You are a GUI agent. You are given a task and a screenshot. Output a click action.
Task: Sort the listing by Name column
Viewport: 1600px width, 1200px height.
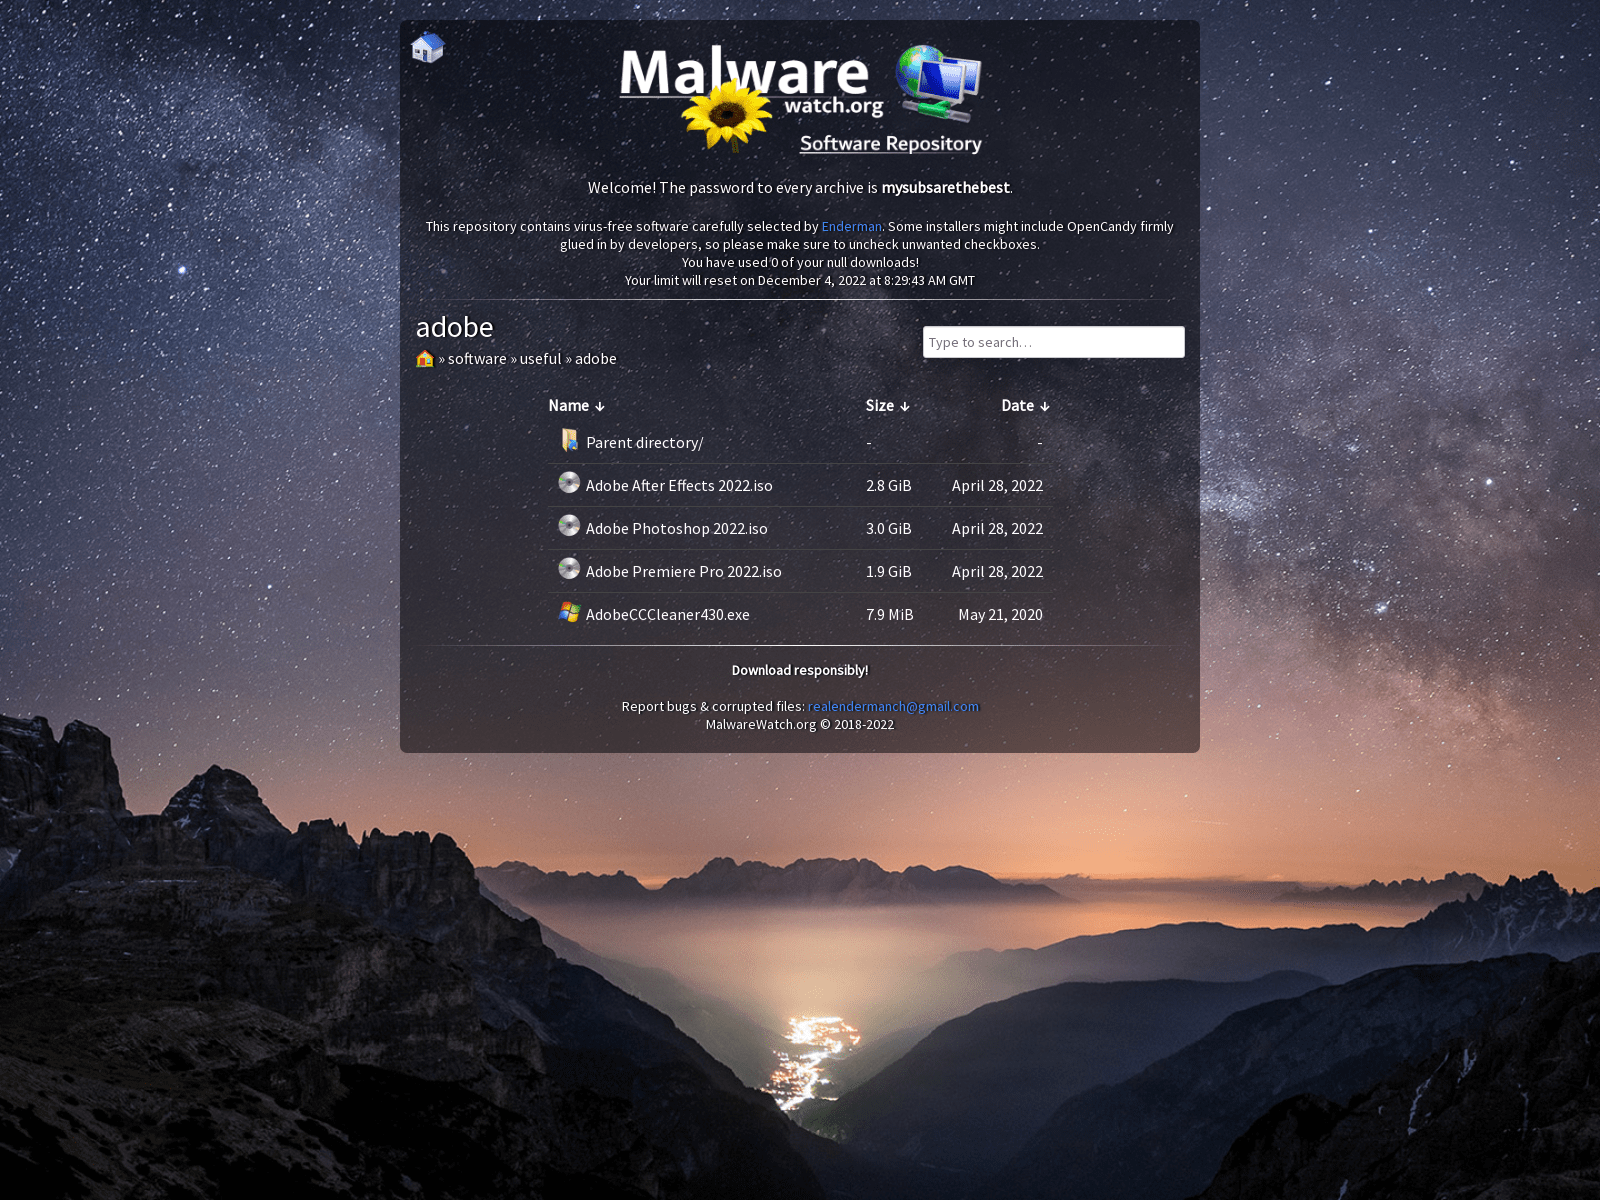577,406
